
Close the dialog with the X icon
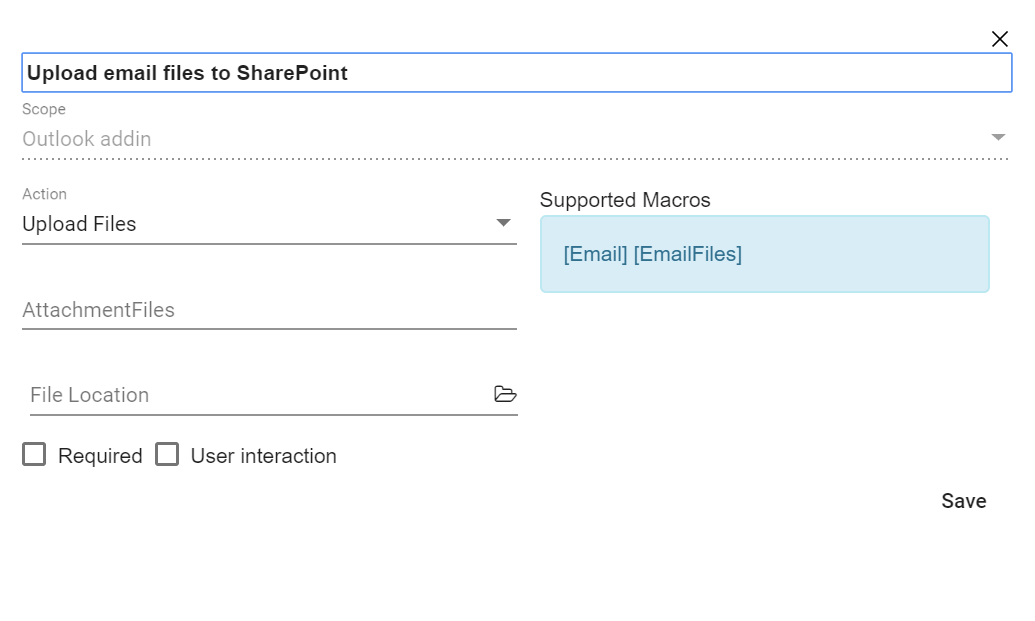[999, 39]
